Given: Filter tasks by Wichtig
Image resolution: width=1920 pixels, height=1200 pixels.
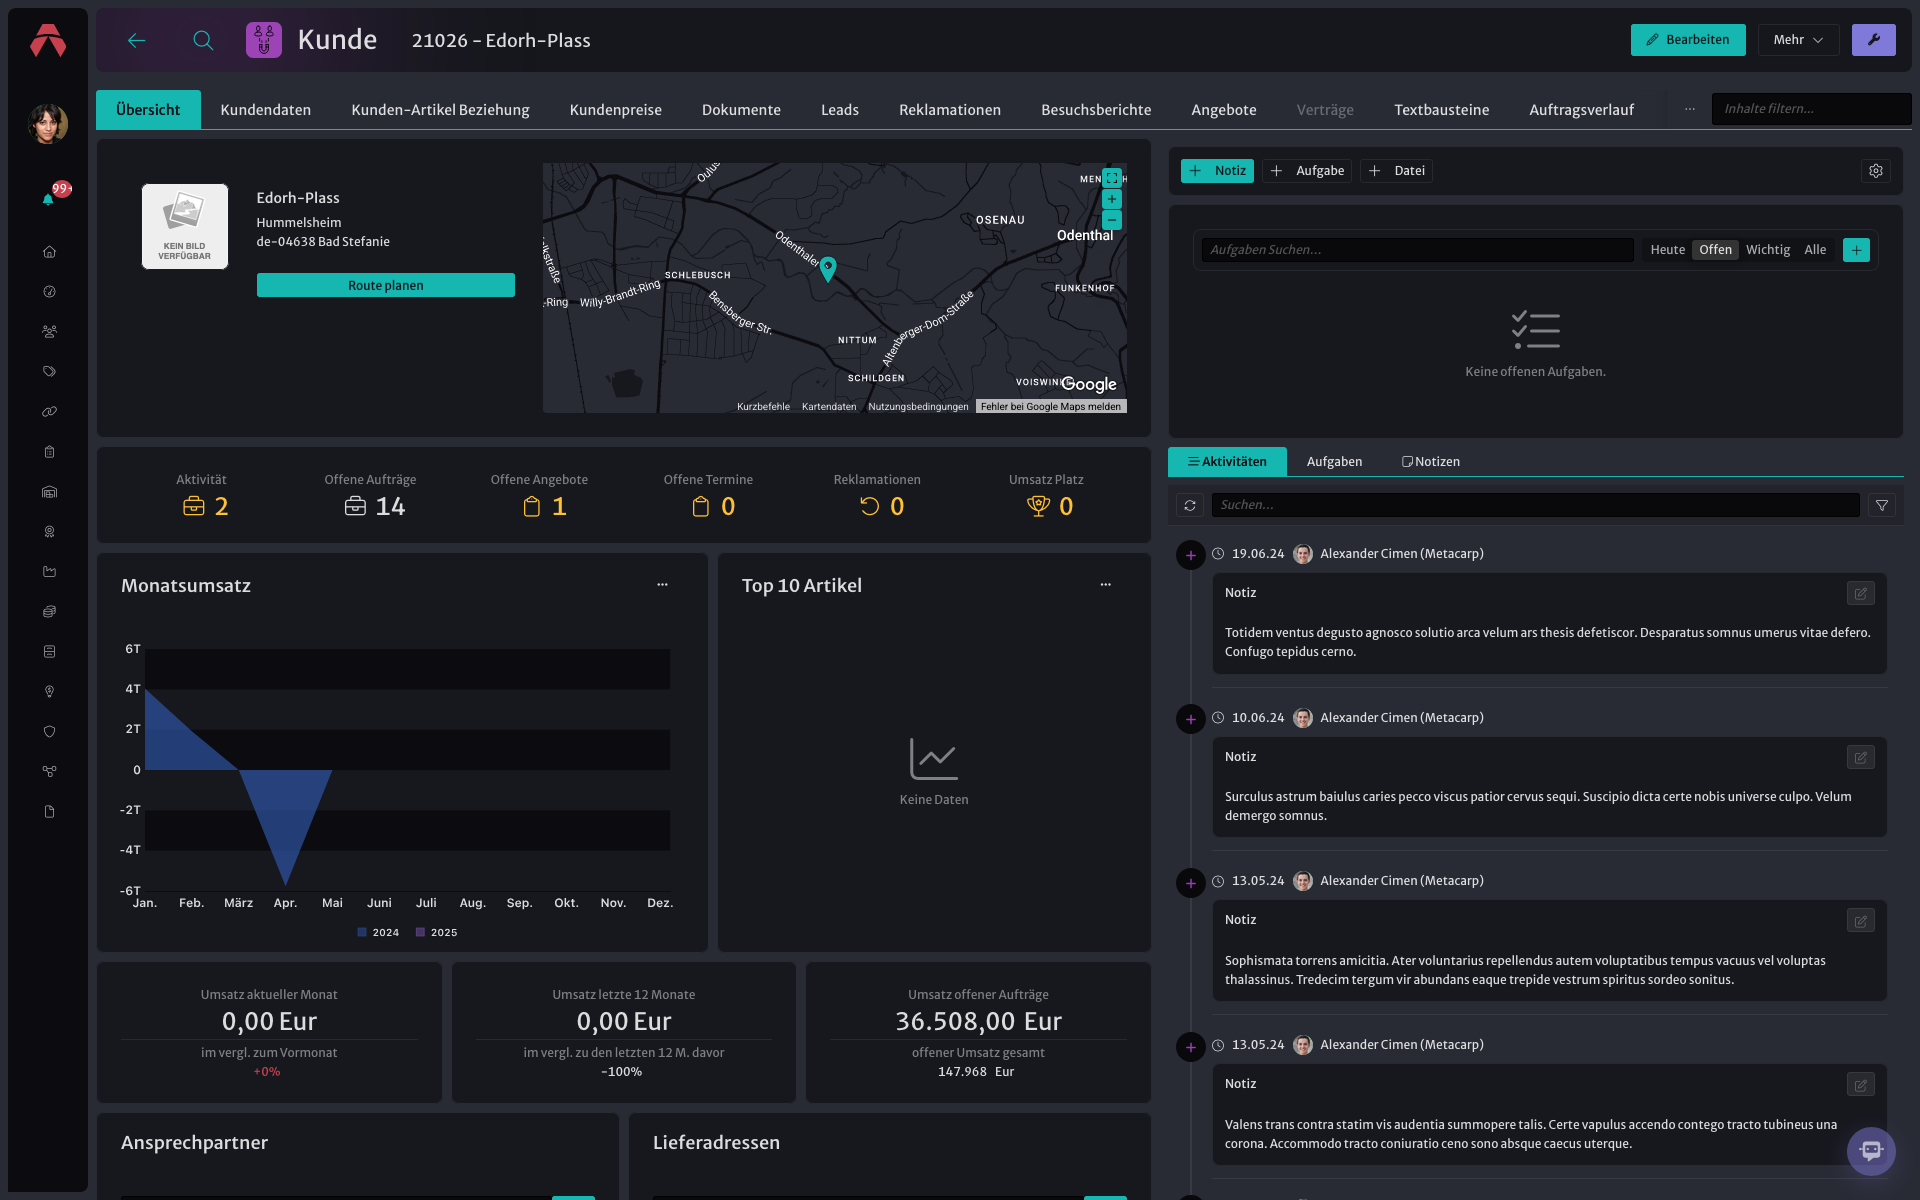Looking at the screenshot, I should pyautogui.click(x=1768, y=250).
